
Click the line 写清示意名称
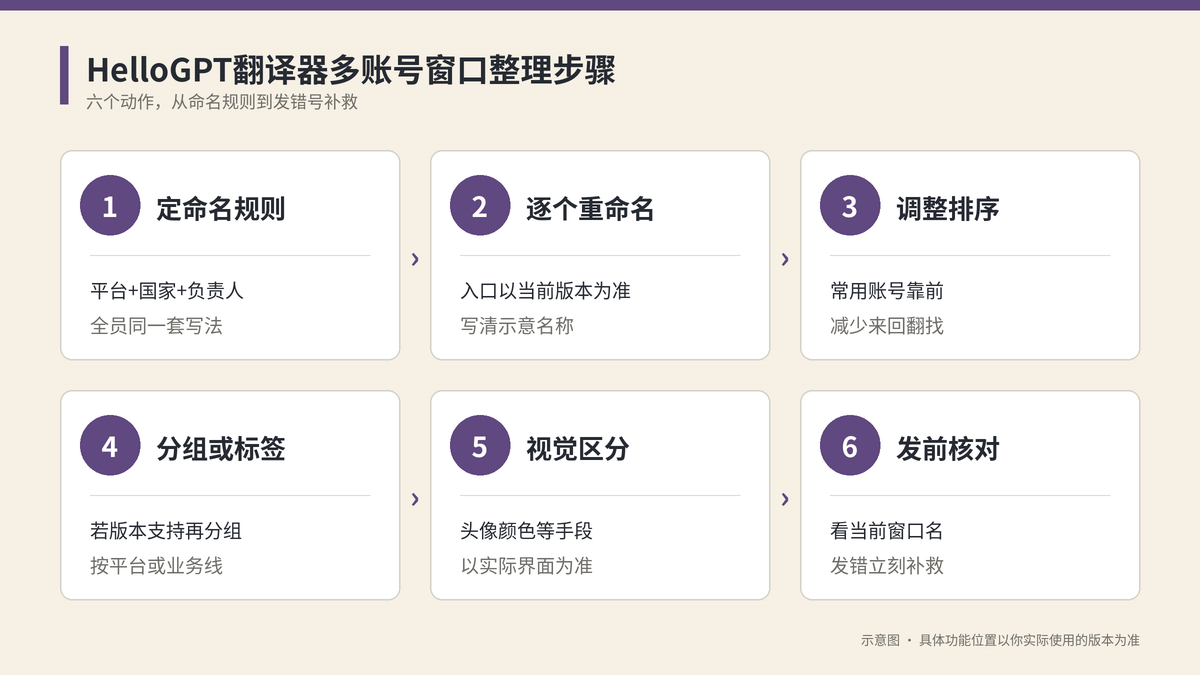[517, 326]
